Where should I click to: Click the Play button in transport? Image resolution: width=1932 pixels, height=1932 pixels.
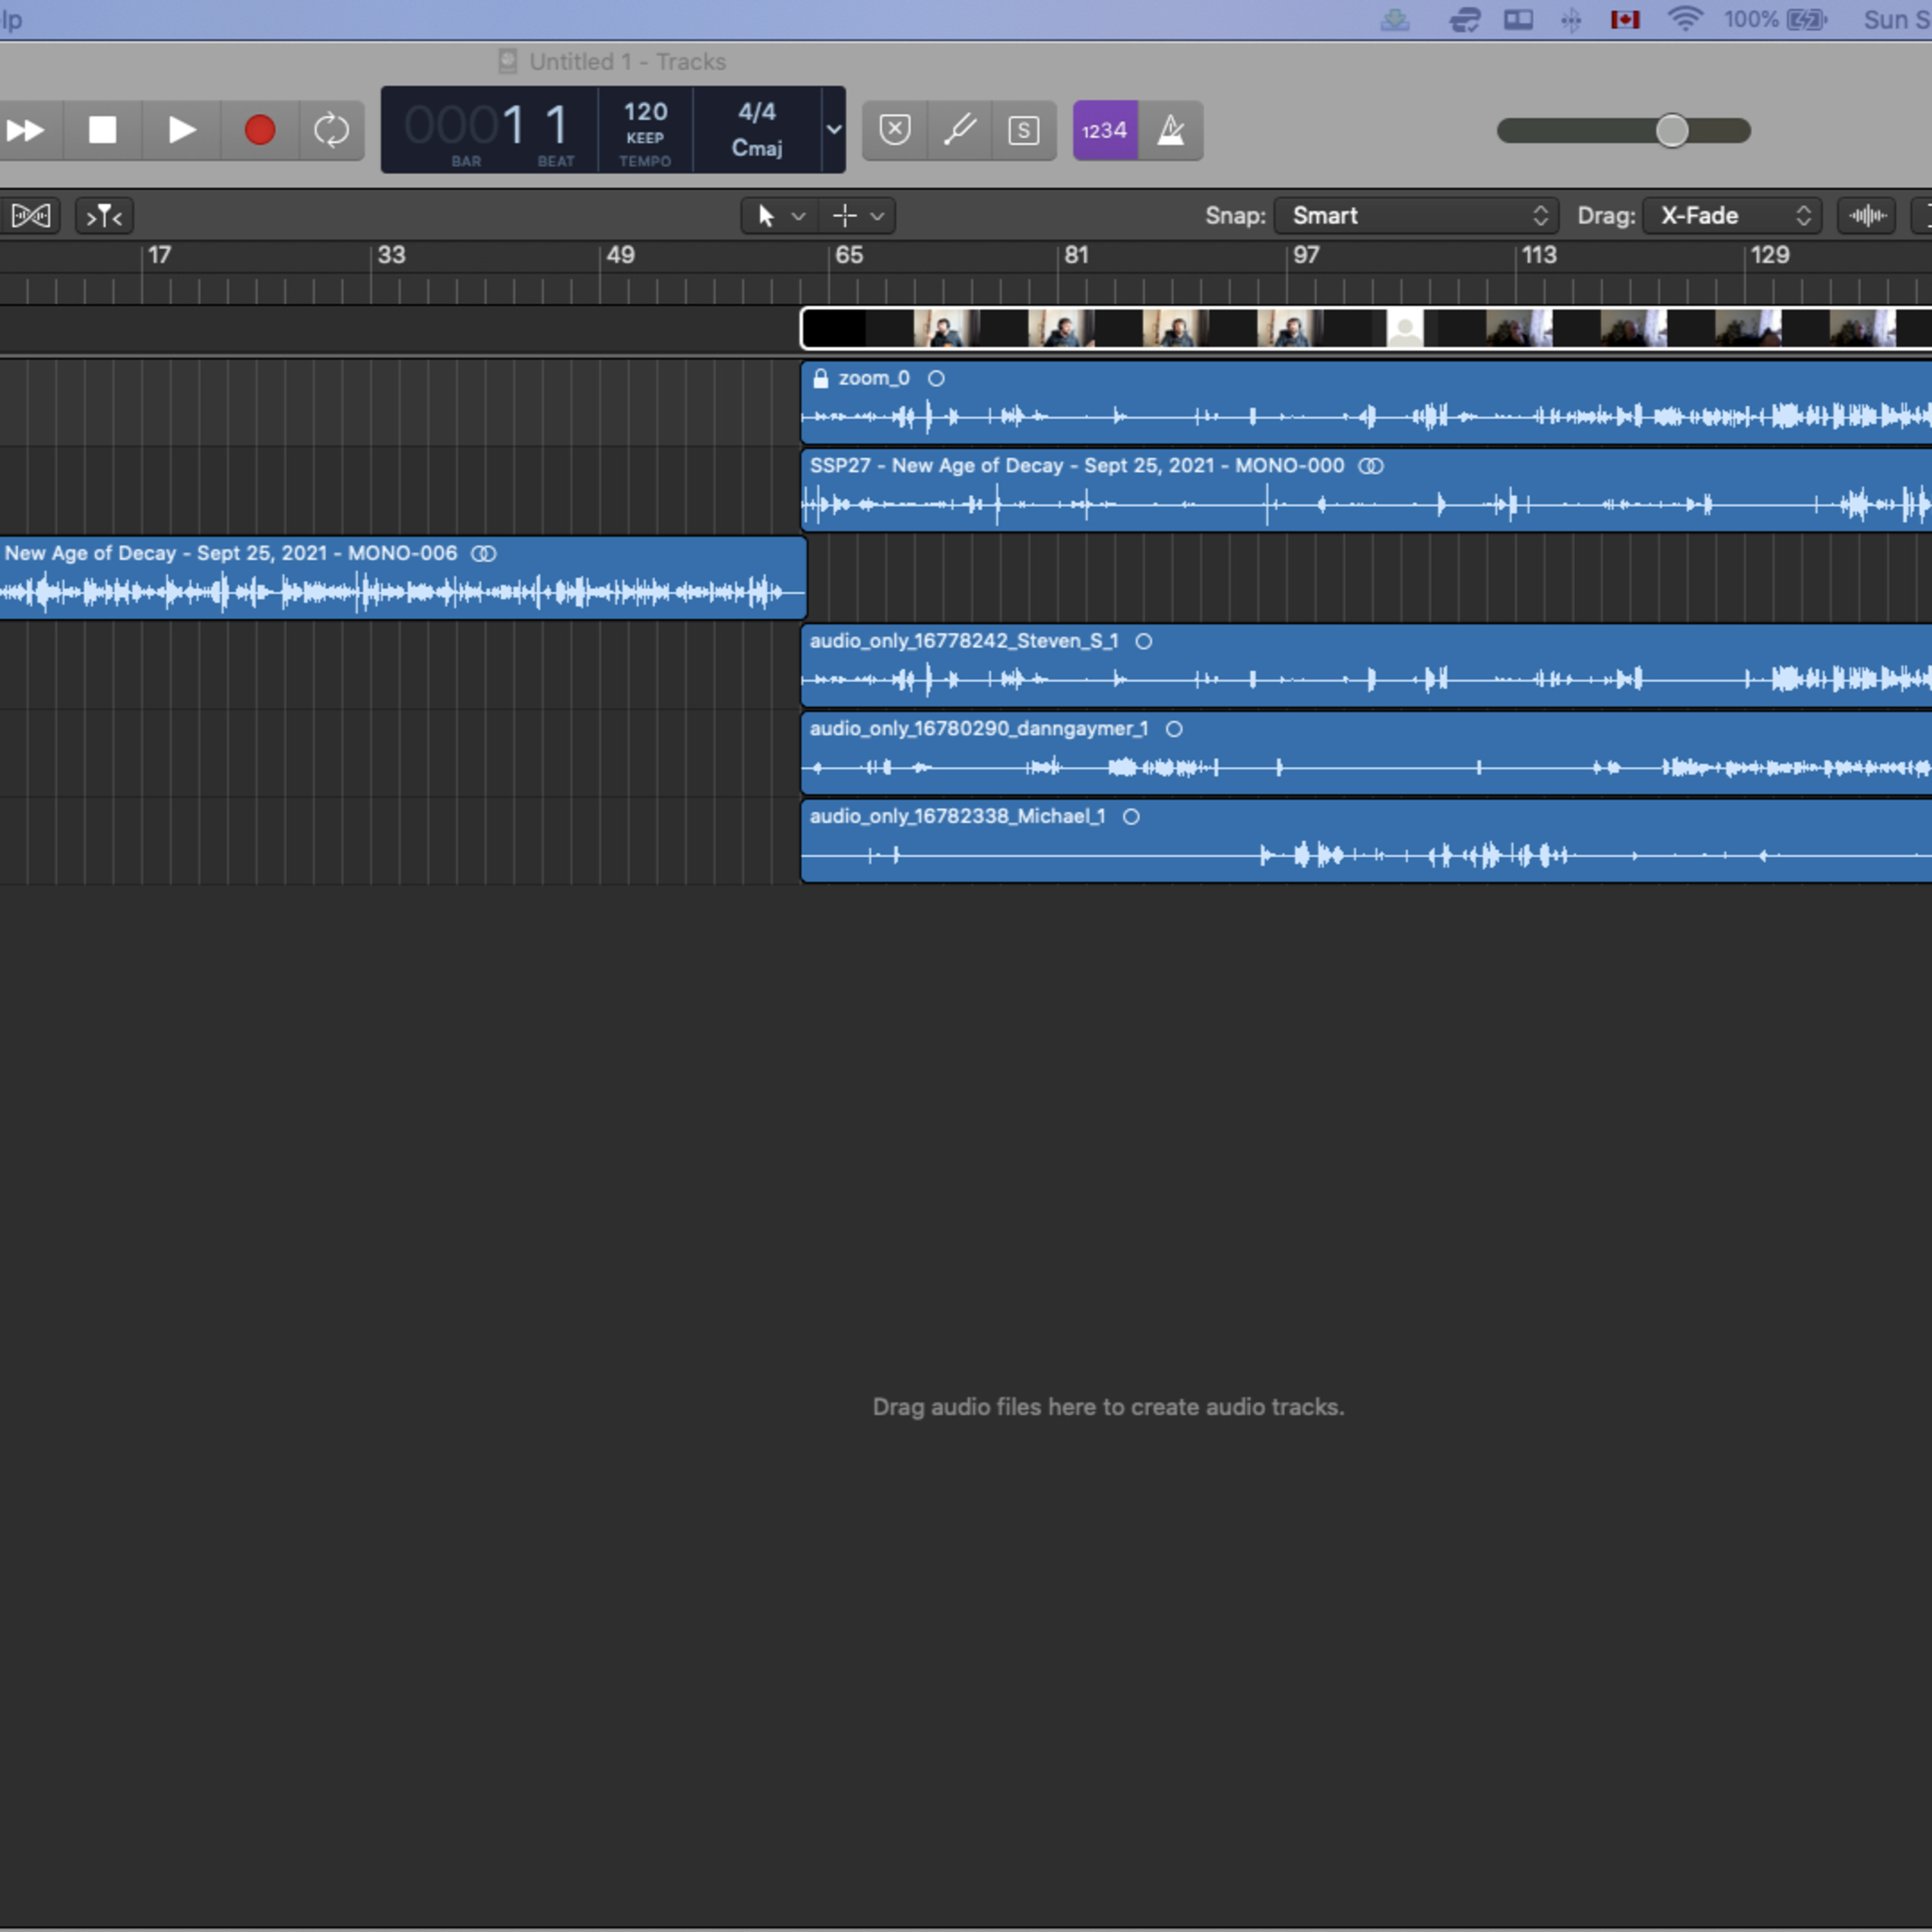pos(181,130)
